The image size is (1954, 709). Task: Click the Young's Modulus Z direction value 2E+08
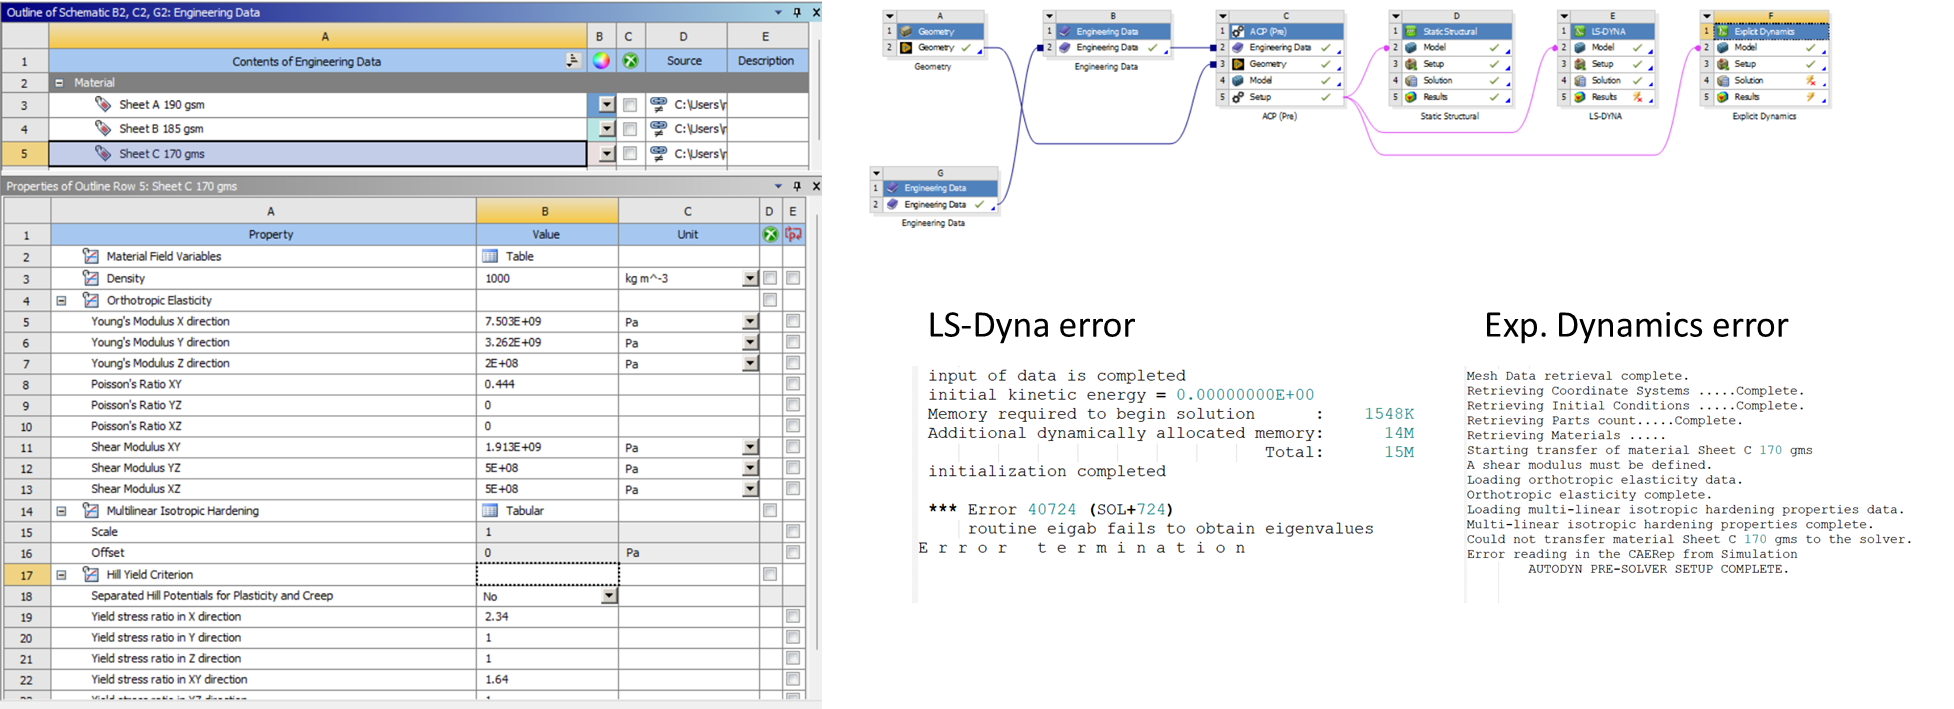pyautogui.click(x=547, y=363)
